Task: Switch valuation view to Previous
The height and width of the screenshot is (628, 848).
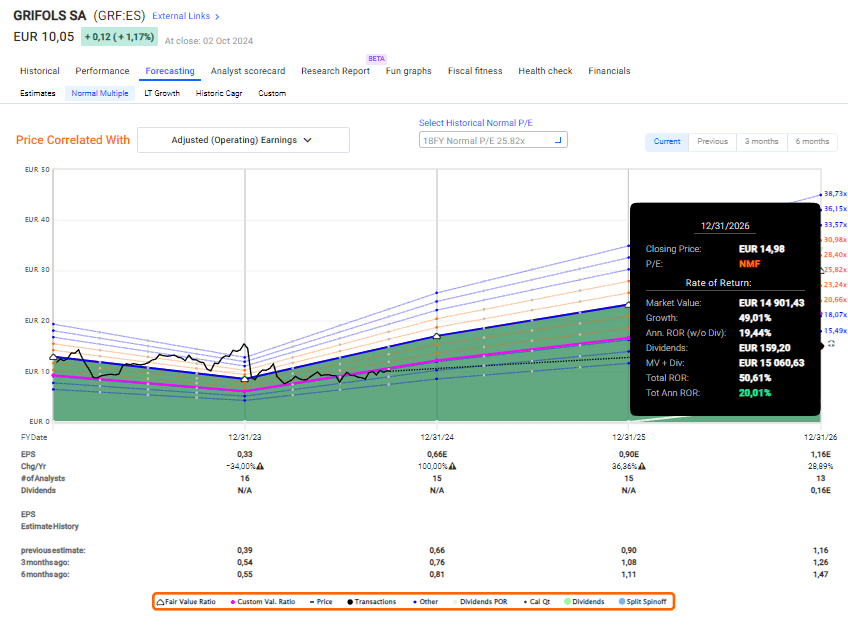Action: pyautogui.click(x=712, y=141)
